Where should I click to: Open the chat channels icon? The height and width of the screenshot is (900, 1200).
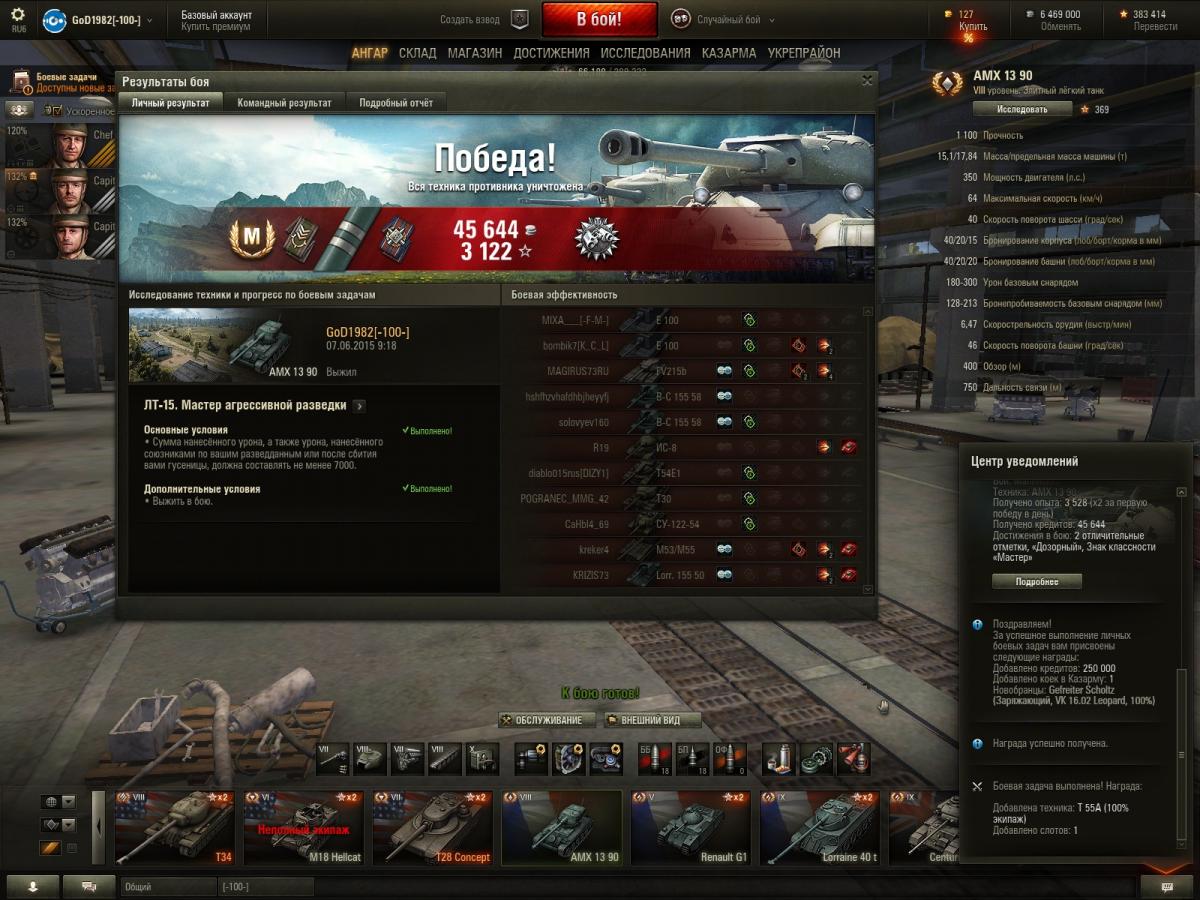(89, 886)
